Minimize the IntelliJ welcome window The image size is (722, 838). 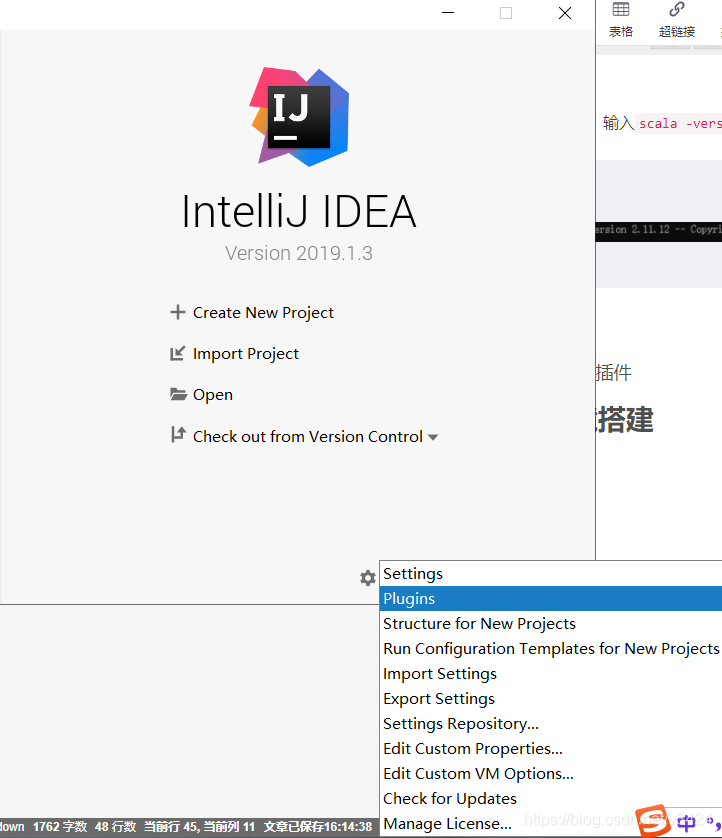448,12
